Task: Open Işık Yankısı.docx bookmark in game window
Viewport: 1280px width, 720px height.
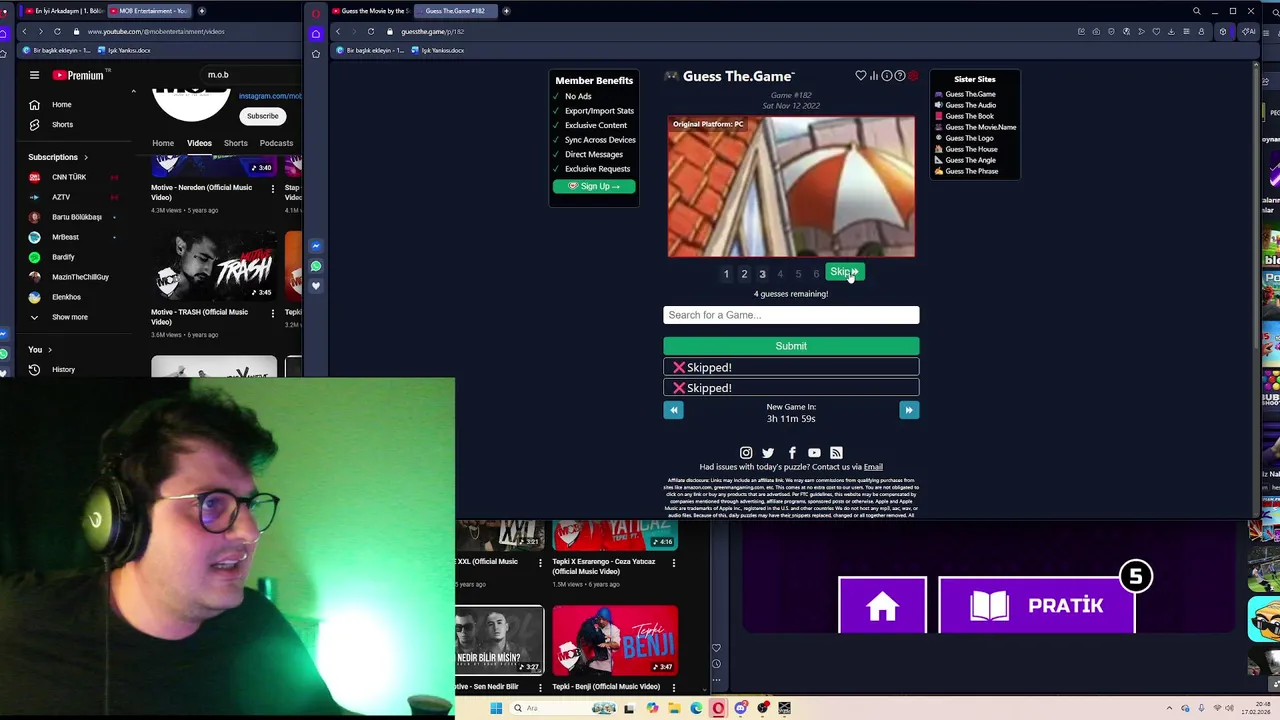Action: 436,50
